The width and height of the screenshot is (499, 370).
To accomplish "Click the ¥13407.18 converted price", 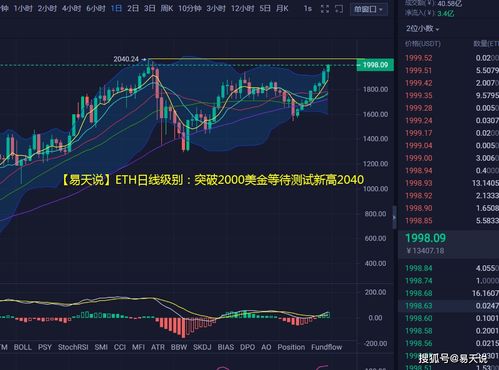I will pyautogui.click(x=425, y=251).
